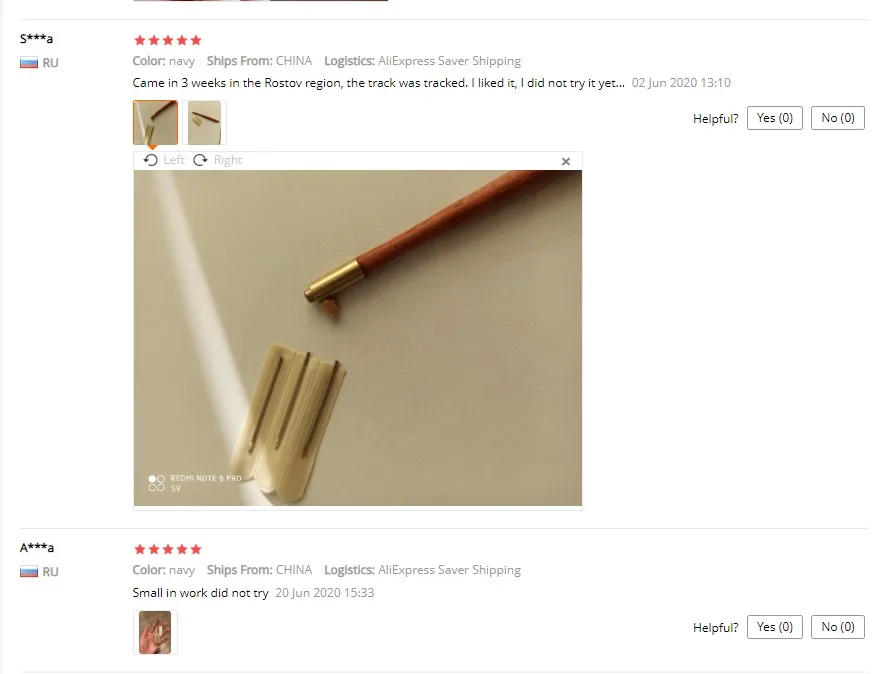Click the Russian flag beside A***a
This screenshot has height=674, width=885.
click(29, 572)
